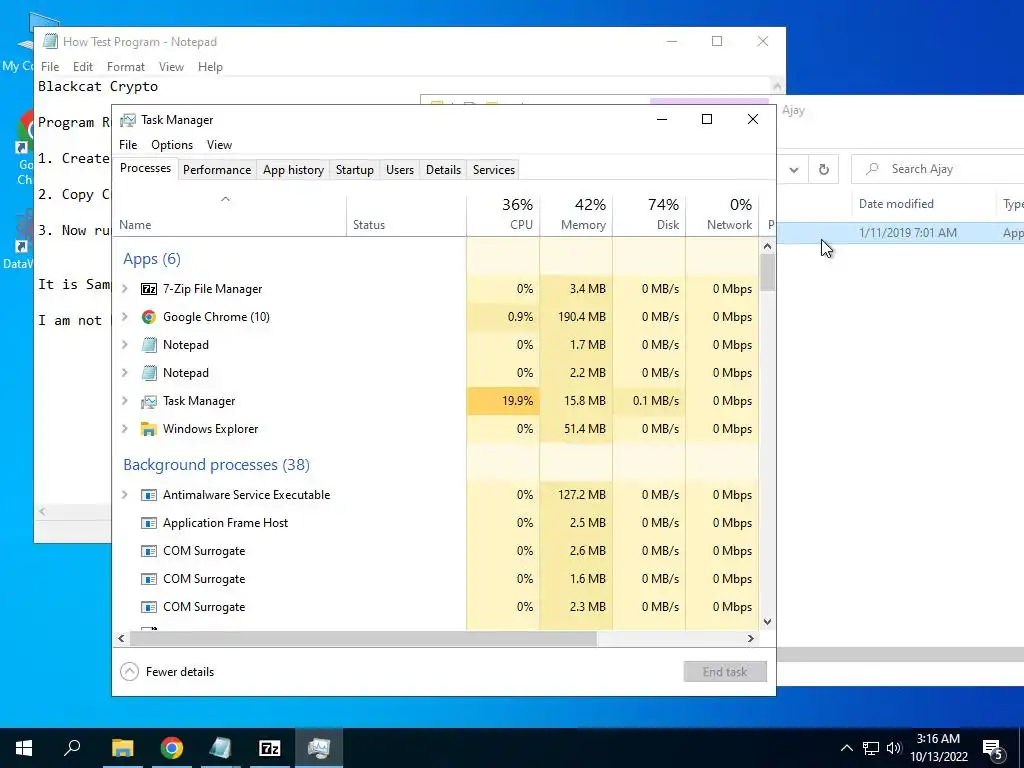Switch to the Performance tab

tap(217, 170)
